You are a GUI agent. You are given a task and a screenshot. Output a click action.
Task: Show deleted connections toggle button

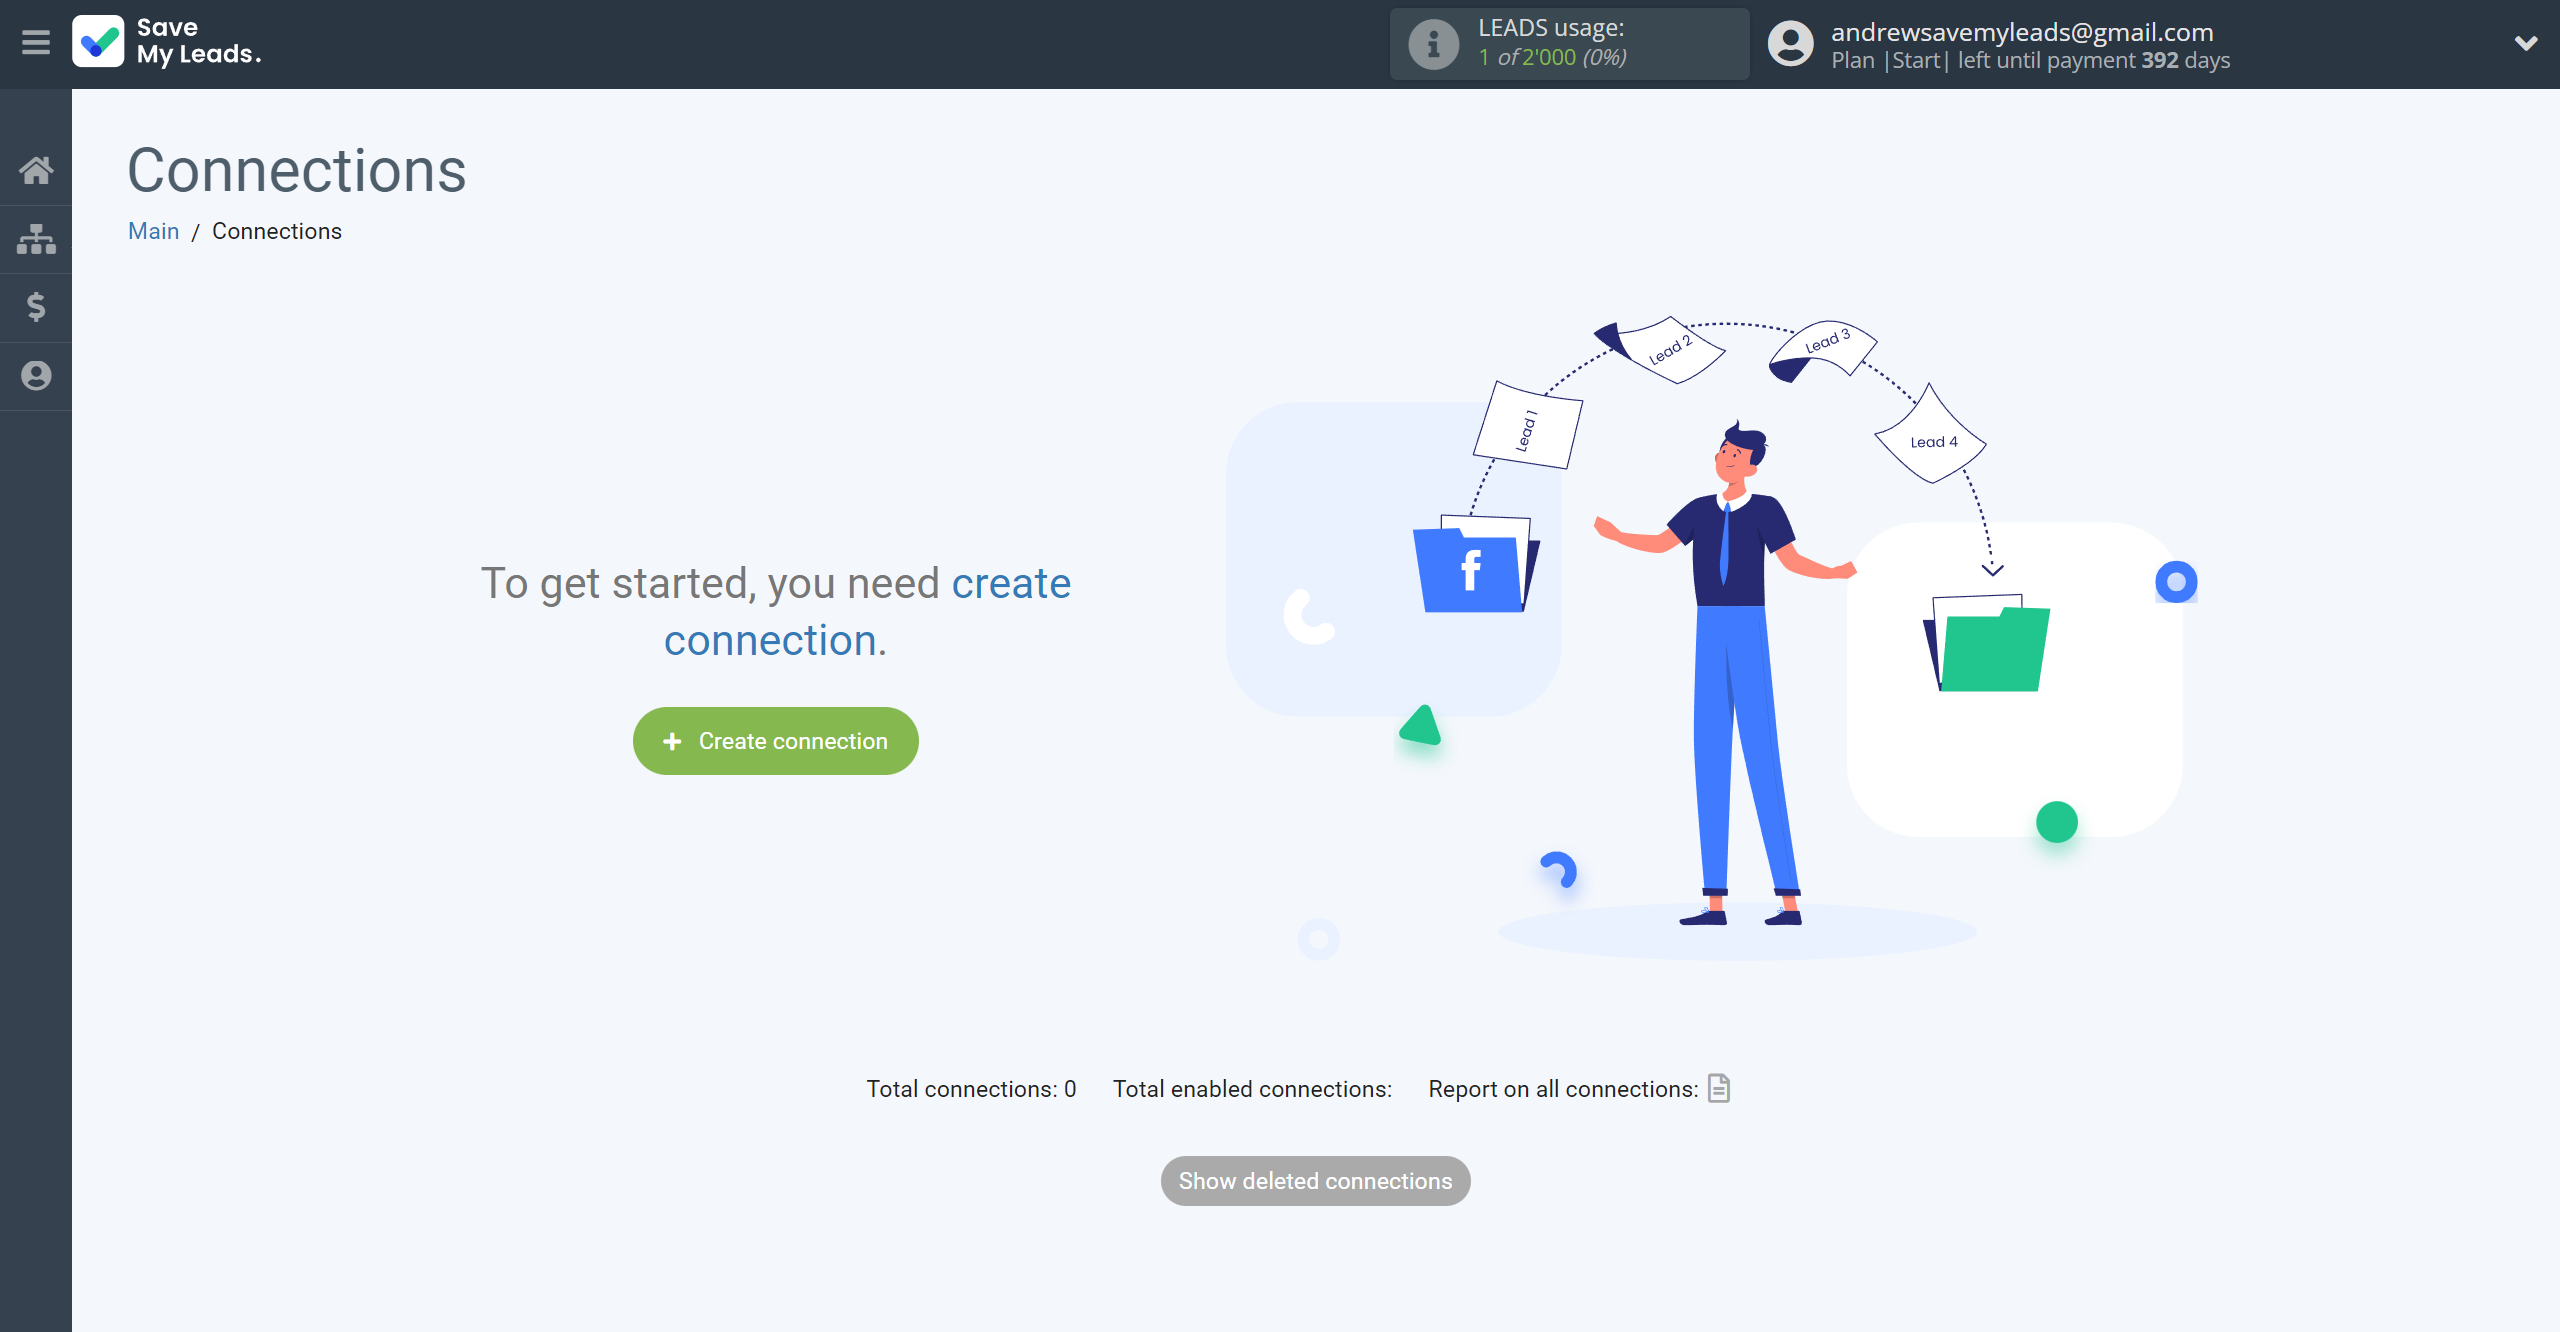tap(1317, 1181)
